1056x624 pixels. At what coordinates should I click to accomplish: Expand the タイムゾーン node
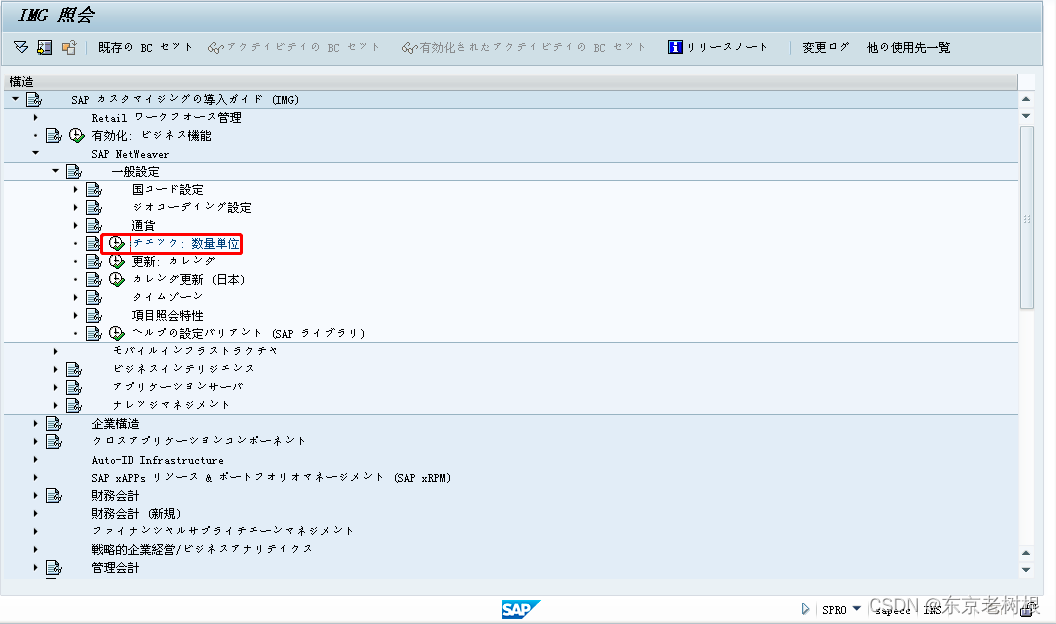pyautogui.click(x=75, y=297)
